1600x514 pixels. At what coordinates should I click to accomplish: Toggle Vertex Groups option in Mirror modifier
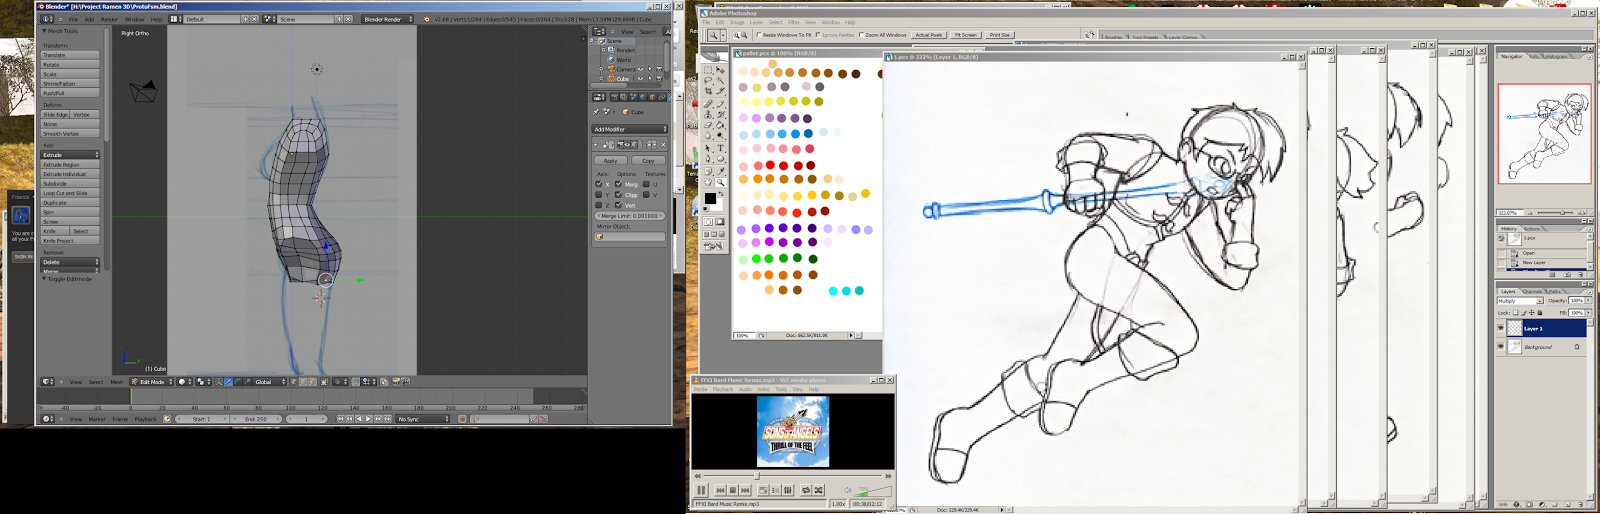[x=619, y=205]
